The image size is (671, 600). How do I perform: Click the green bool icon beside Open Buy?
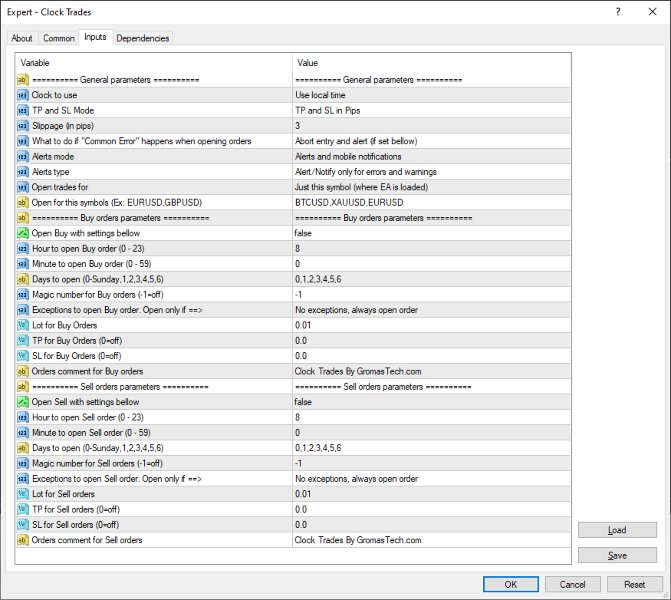23,233
